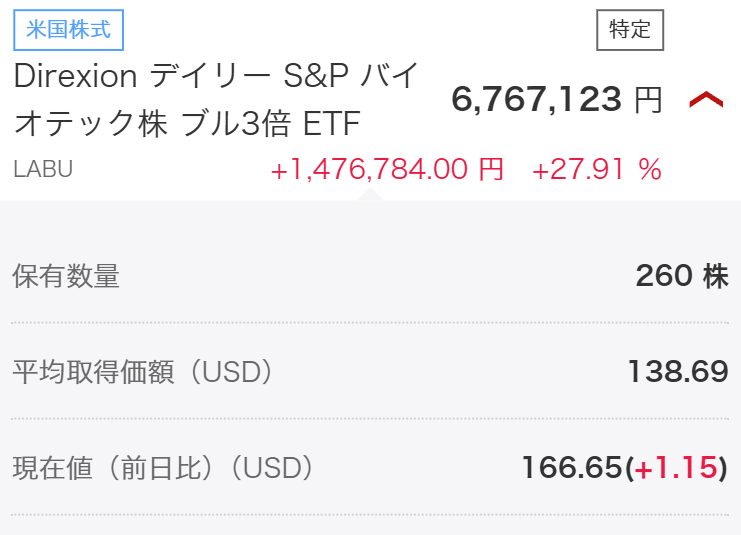741x535 pixels.
Task: Click the 米国株式 category badge
Action: click(68, 30)
